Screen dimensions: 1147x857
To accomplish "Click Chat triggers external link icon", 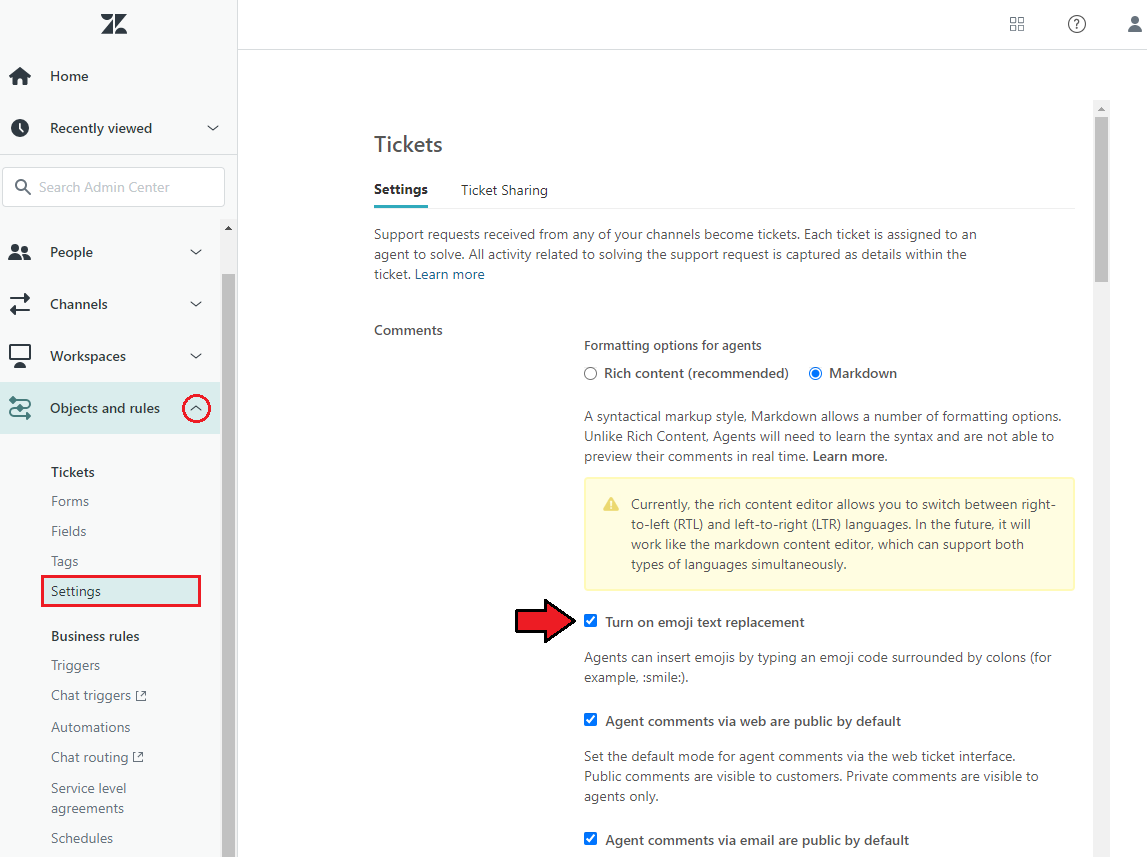I will pos(141,696).
